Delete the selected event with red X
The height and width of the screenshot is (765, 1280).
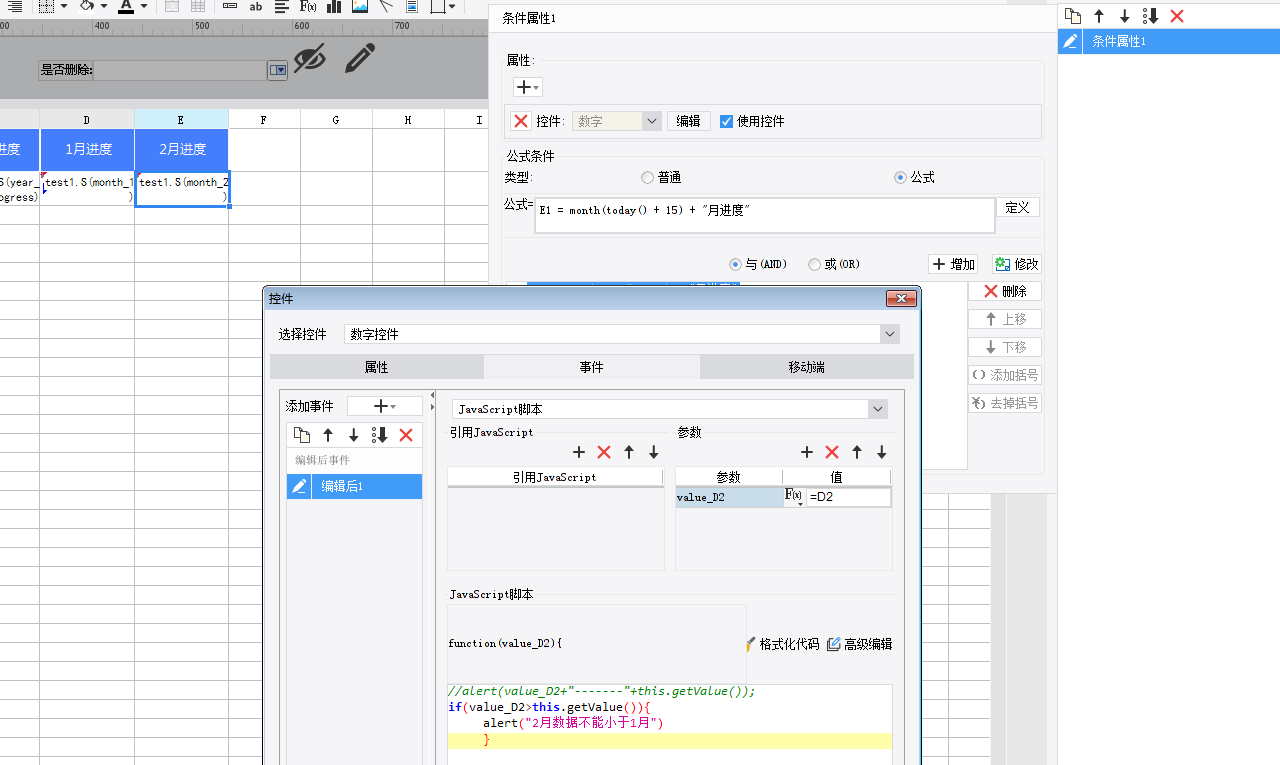pos(406,435)
